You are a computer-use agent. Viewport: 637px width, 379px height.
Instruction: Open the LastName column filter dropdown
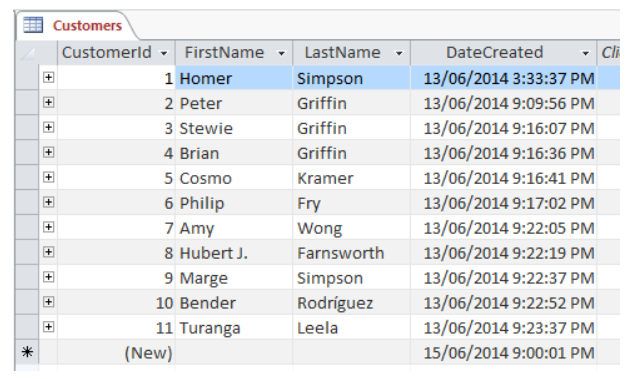tap(399, 53)
